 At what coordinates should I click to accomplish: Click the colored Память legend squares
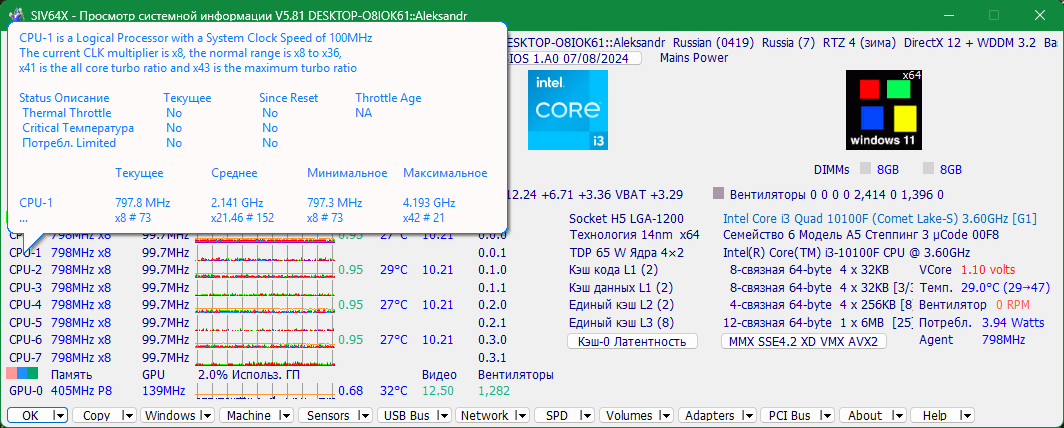click(22, 374)
